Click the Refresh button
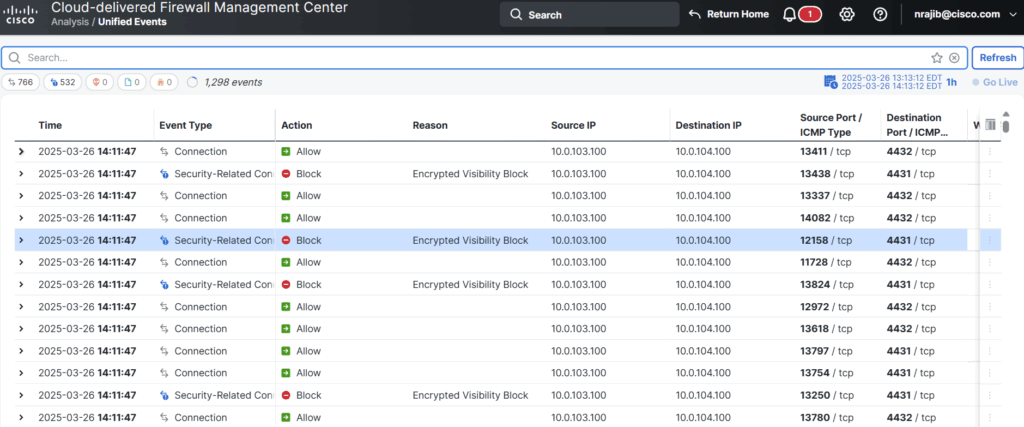This screenshot has width=1024, height=427. [x=997, y=57]
